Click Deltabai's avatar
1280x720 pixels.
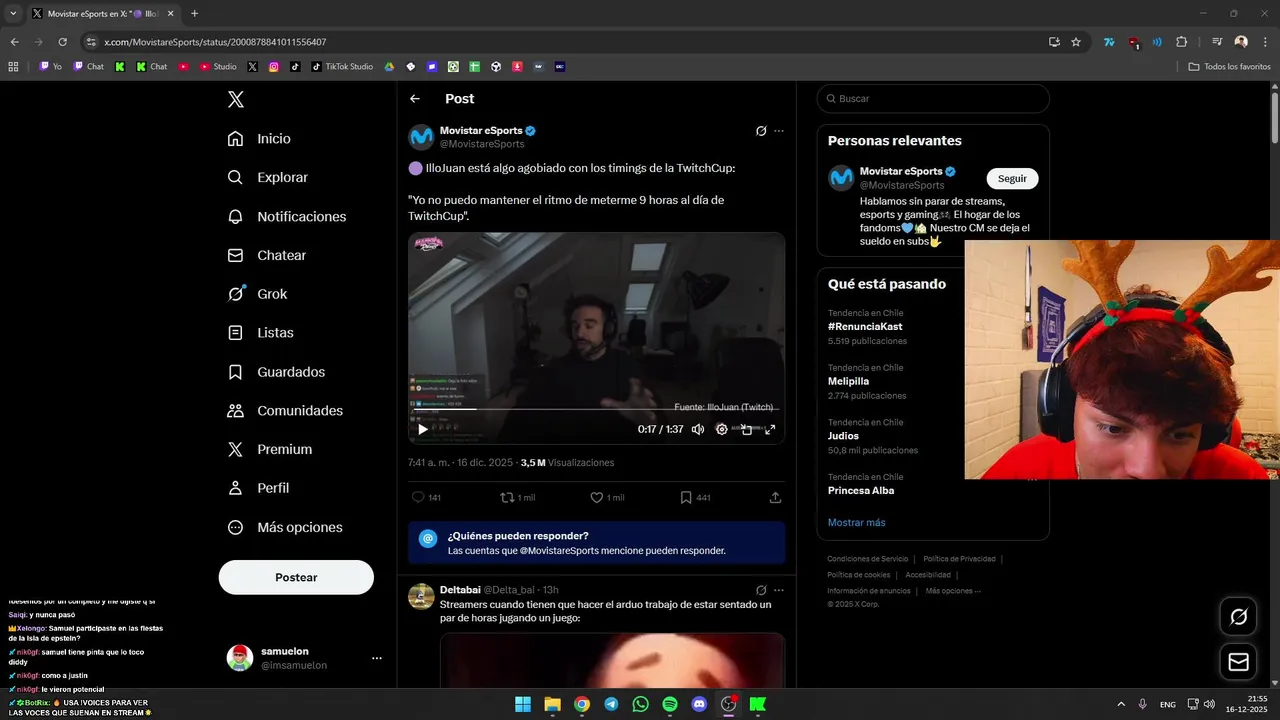(x=421, y=596)
